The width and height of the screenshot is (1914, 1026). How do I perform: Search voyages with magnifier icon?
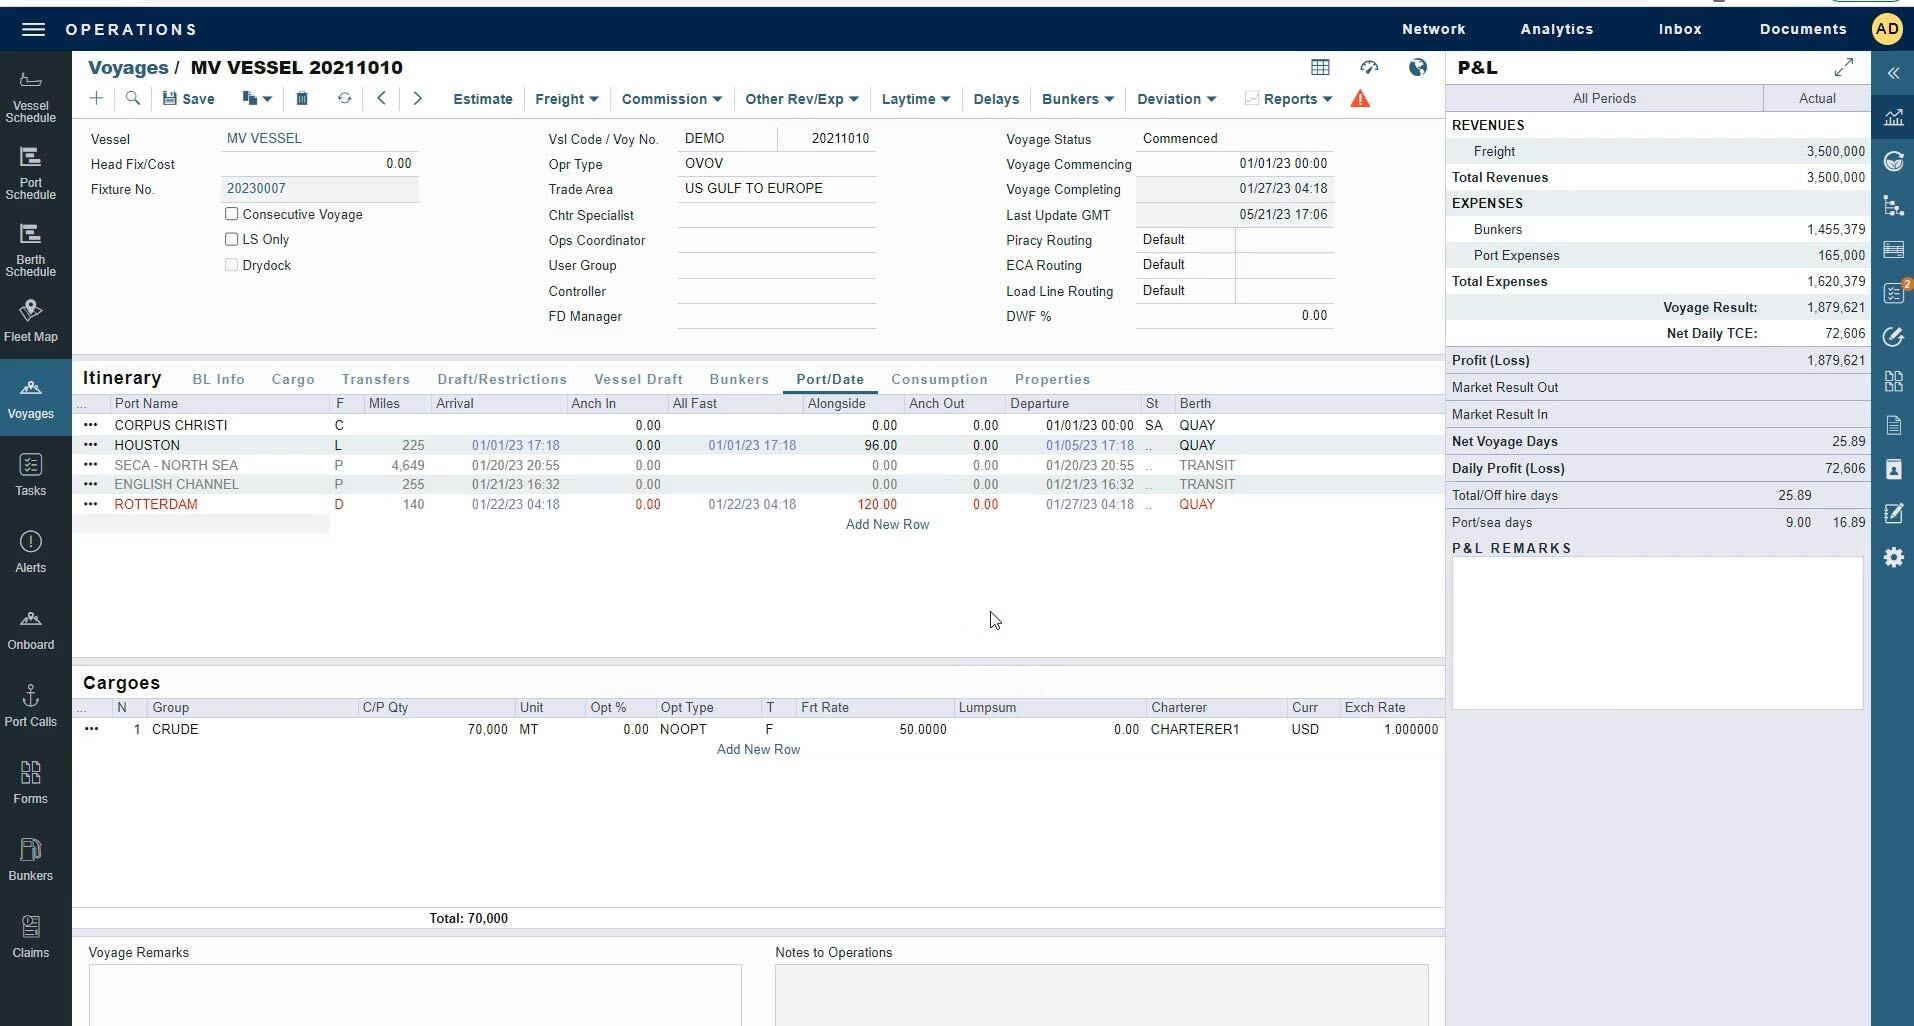[133, 98]
